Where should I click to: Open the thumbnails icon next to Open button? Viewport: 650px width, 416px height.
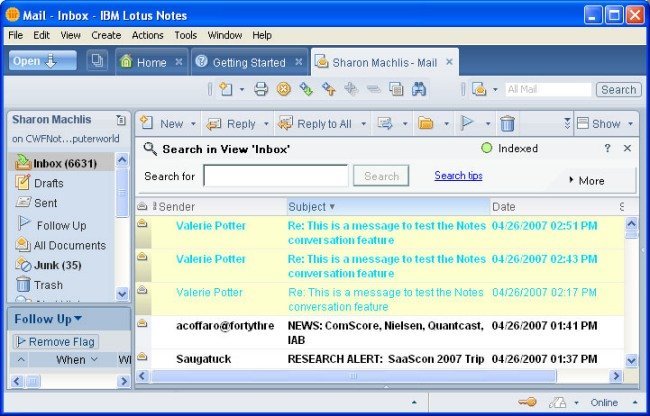pos(97,61)
